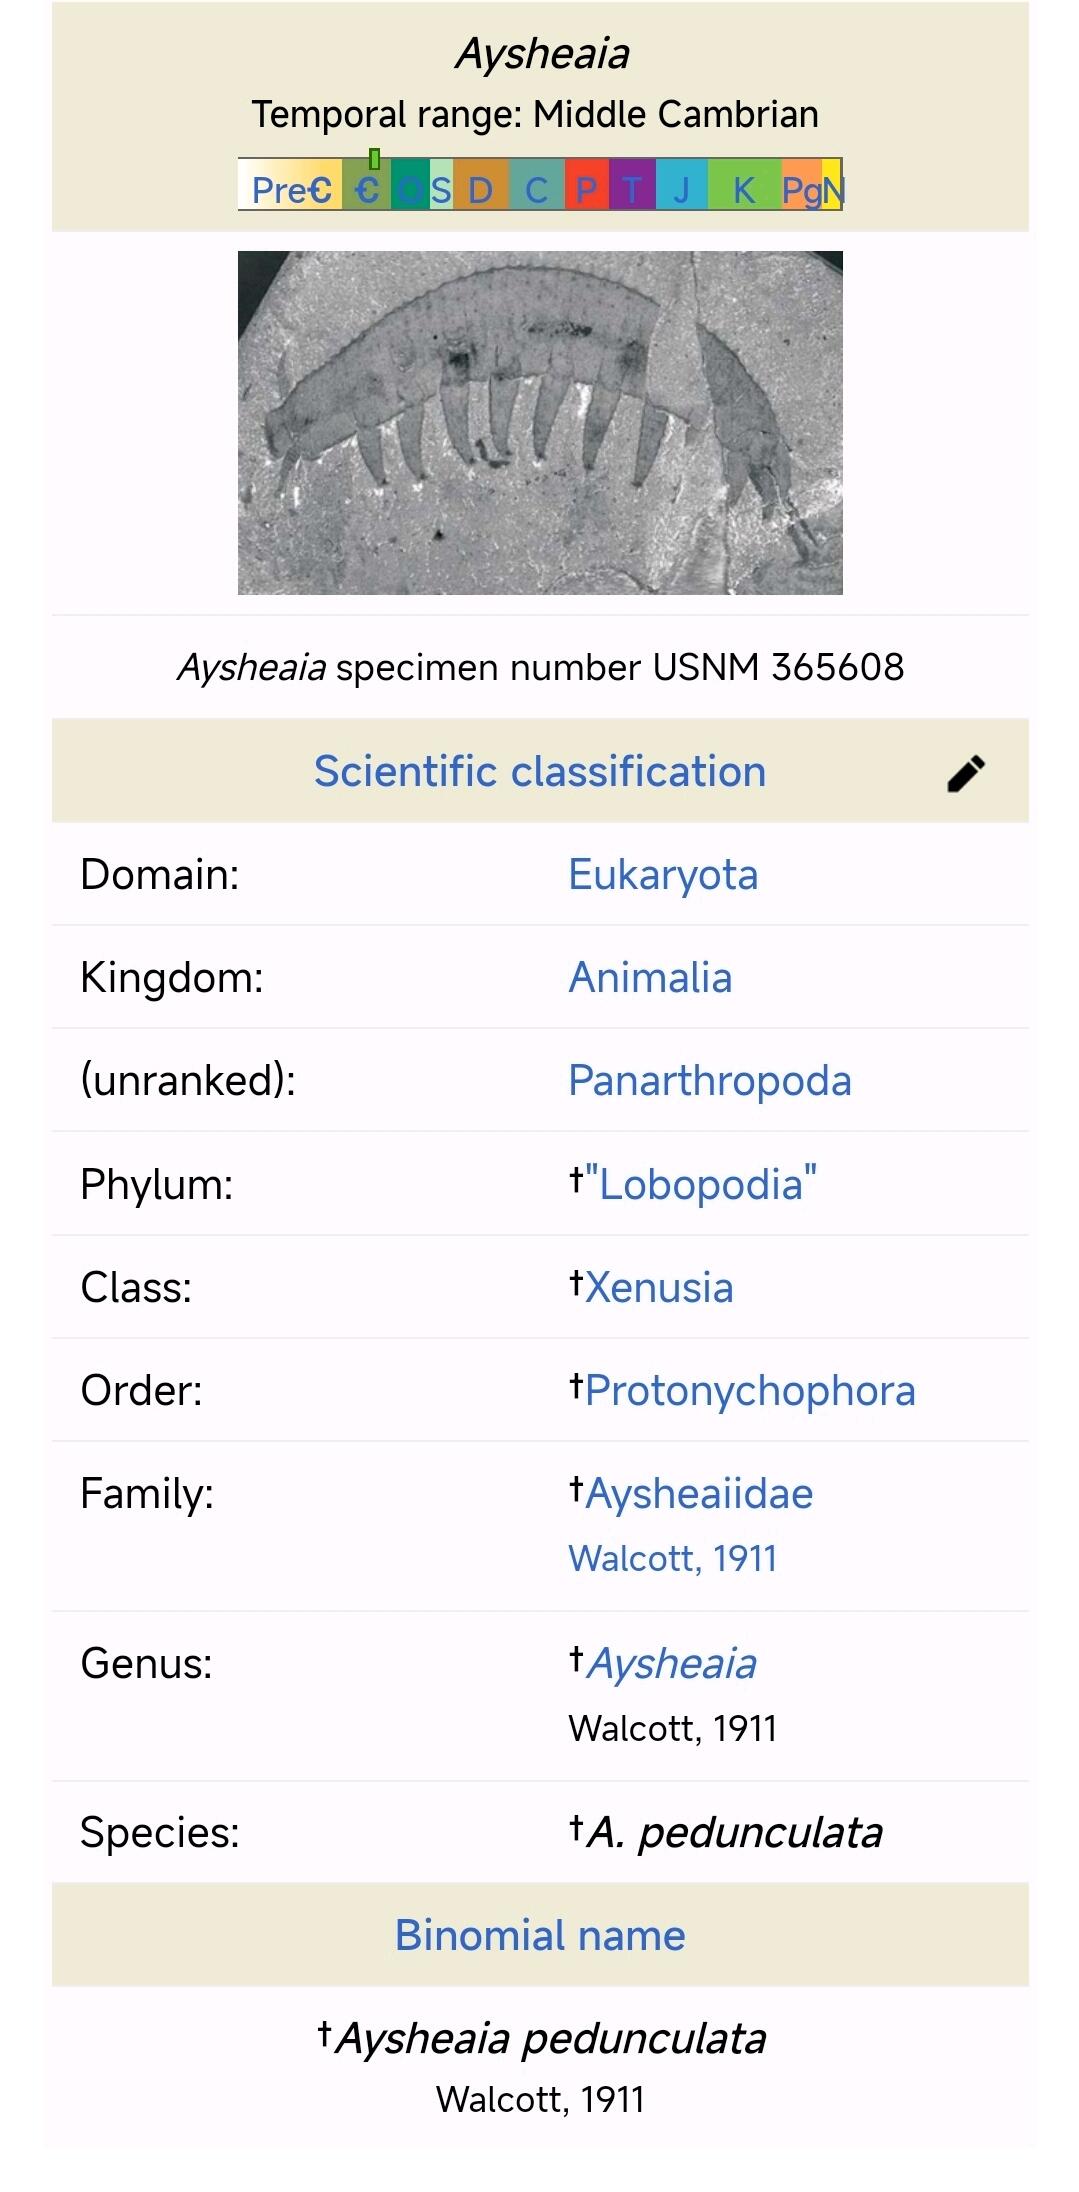Image resolution: width=1079 pixels, height=2192 pixels.
Task: Click the Triassic 'T' timeline segment
Action: pyautogui.click(x=631, y=189)
